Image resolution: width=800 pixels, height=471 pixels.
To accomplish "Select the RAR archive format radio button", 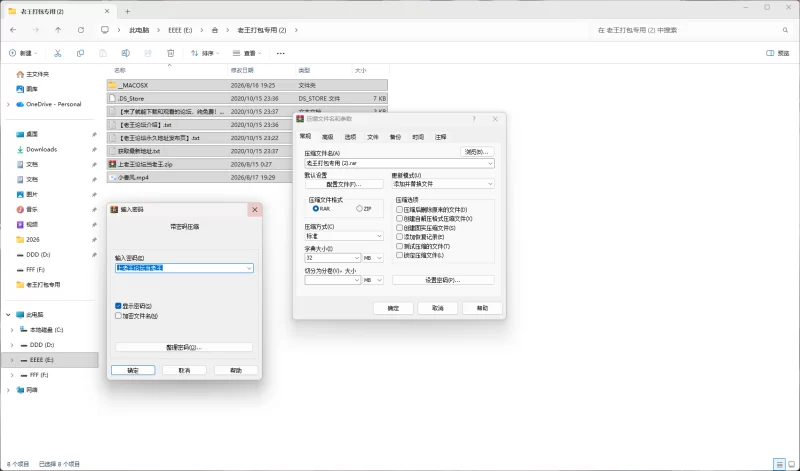I will coord(316,209).
